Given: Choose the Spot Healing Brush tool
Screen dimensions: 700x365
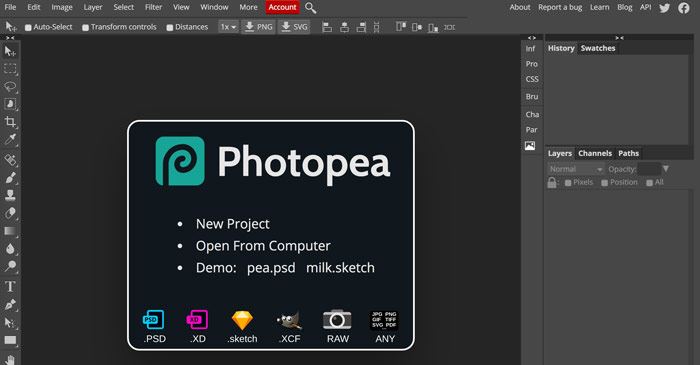Looking at the screenshot, I should 10,160.
